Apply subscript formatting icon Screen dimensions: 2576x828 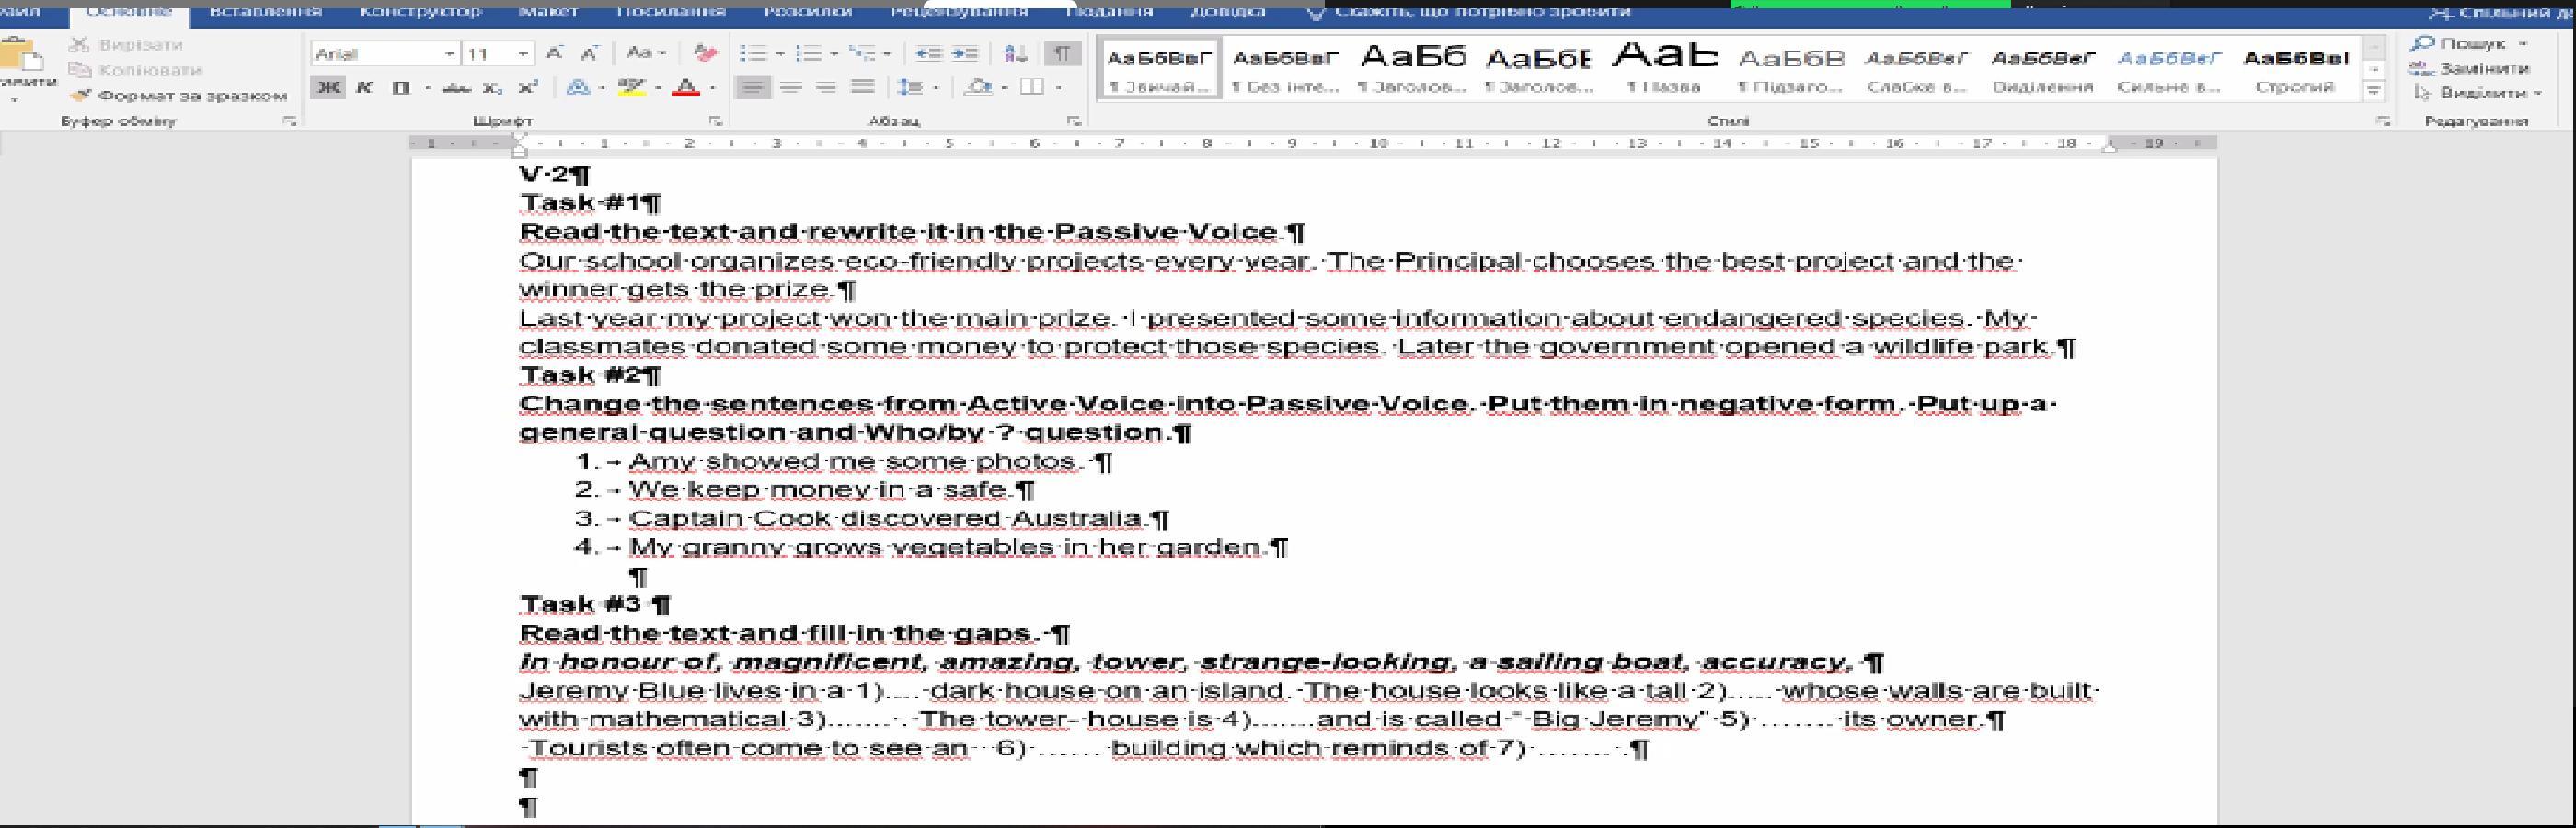click(492, 88)
